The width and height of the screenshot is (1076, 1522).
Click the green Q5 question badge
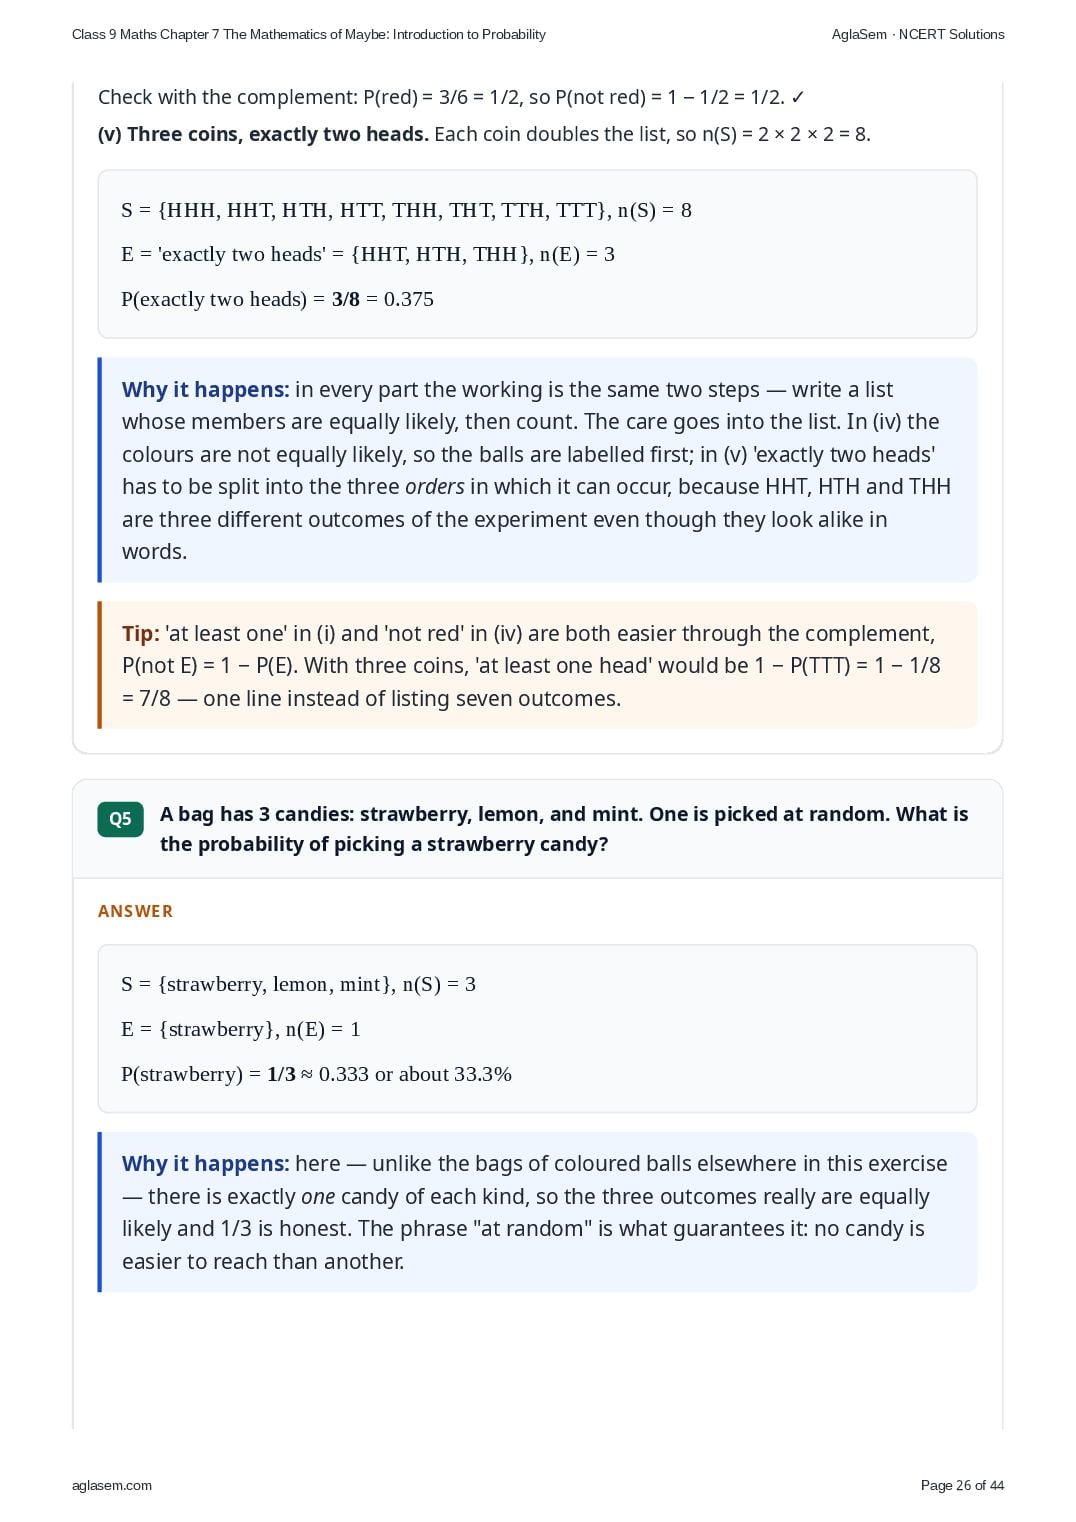point(120,819)
